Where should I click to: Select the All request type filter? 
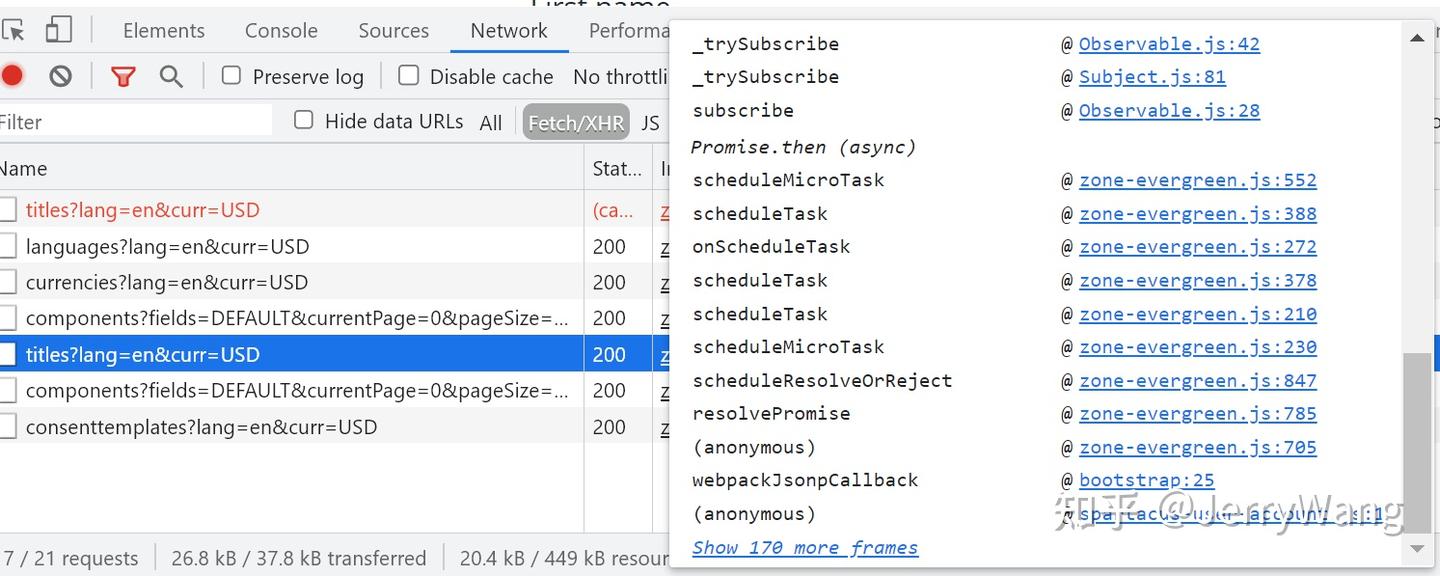click(490, 123)
